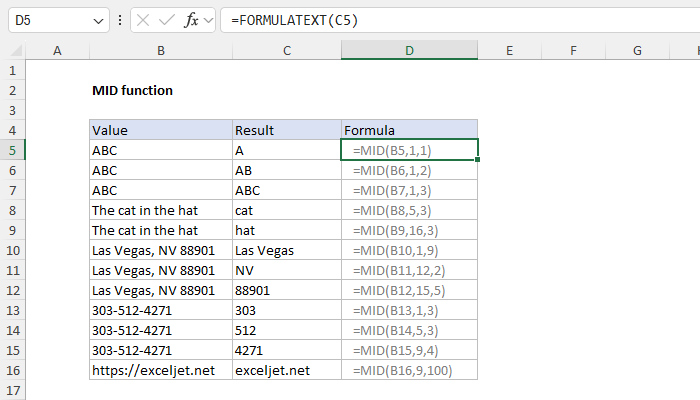
Task: Select cell with =MID(B12,15,5)
Action: point(409,290)
